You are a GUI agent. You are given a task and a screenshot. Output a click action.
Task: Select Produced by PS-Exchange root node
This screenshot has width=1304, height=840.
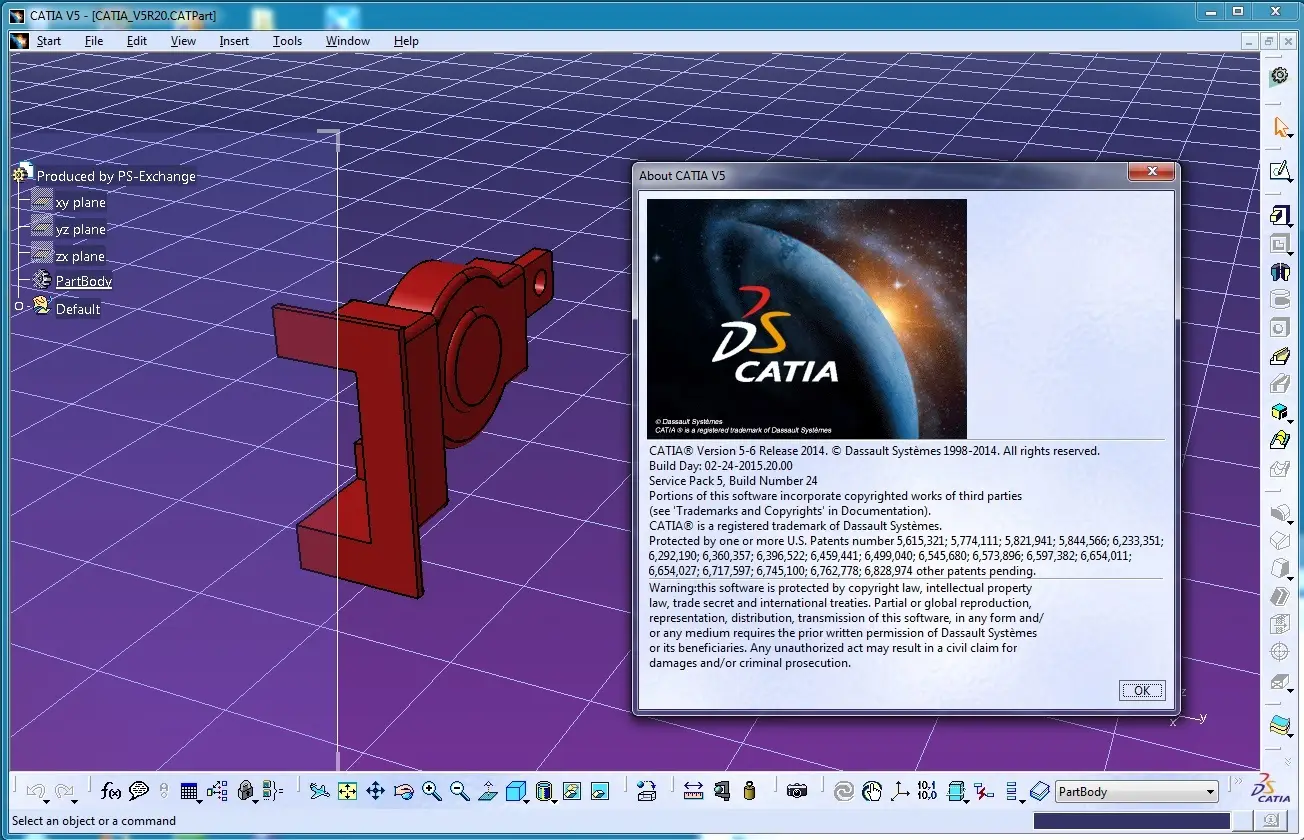[x=116, y=176]
